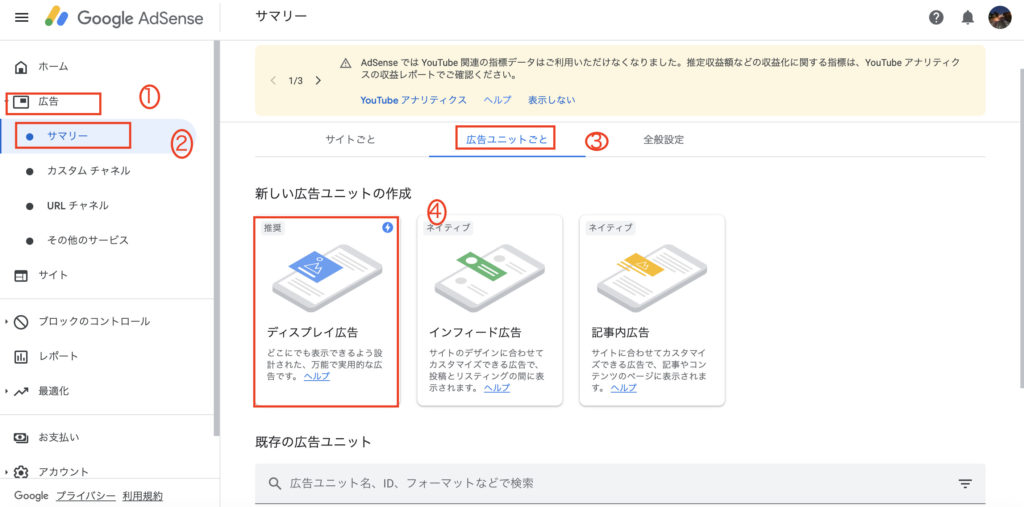Screen dimensions: 1024x507
Task: Click the 広告 ads icon in sidebar
Action: pos(22,101)
